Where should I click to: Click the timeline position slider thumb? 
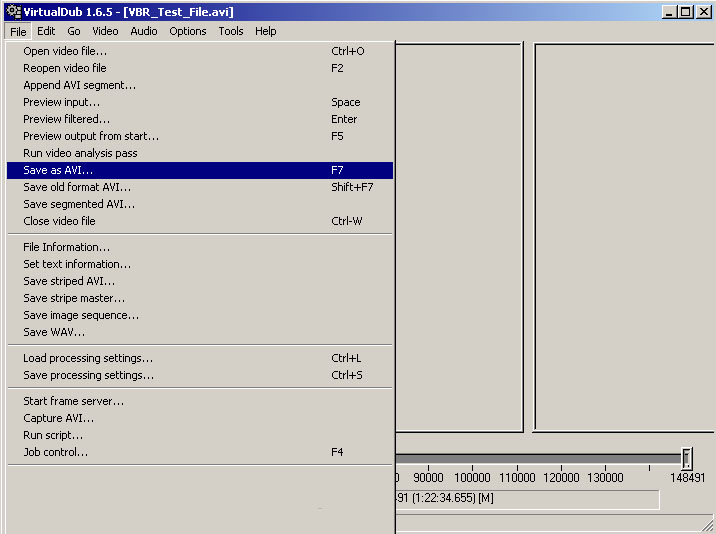click(687, 458)
